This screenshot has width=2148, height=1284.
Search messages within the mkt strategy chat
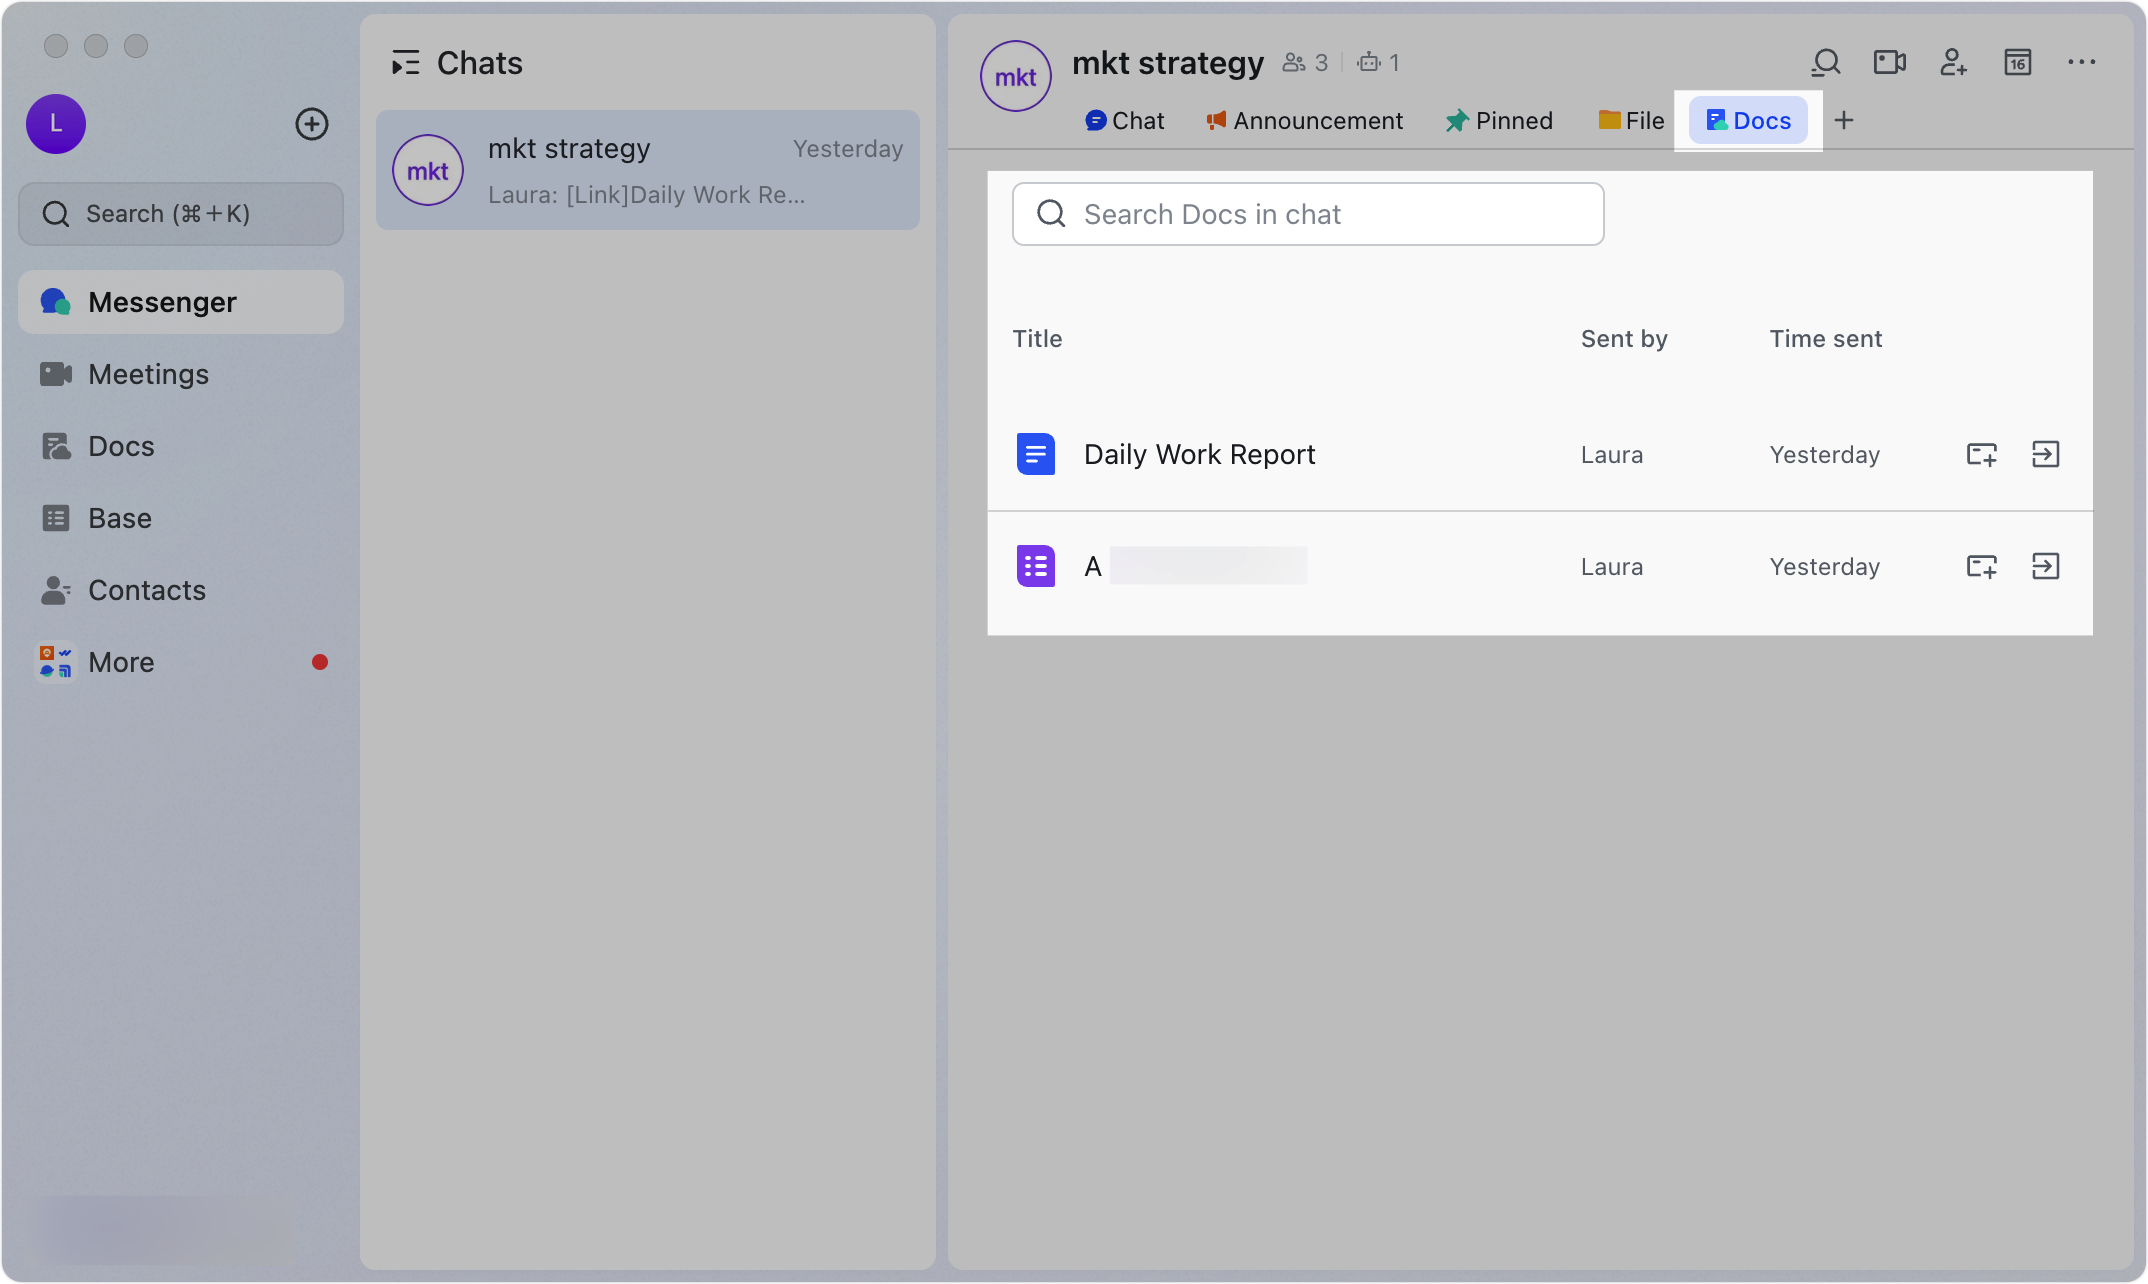[x=1825, y=62]
